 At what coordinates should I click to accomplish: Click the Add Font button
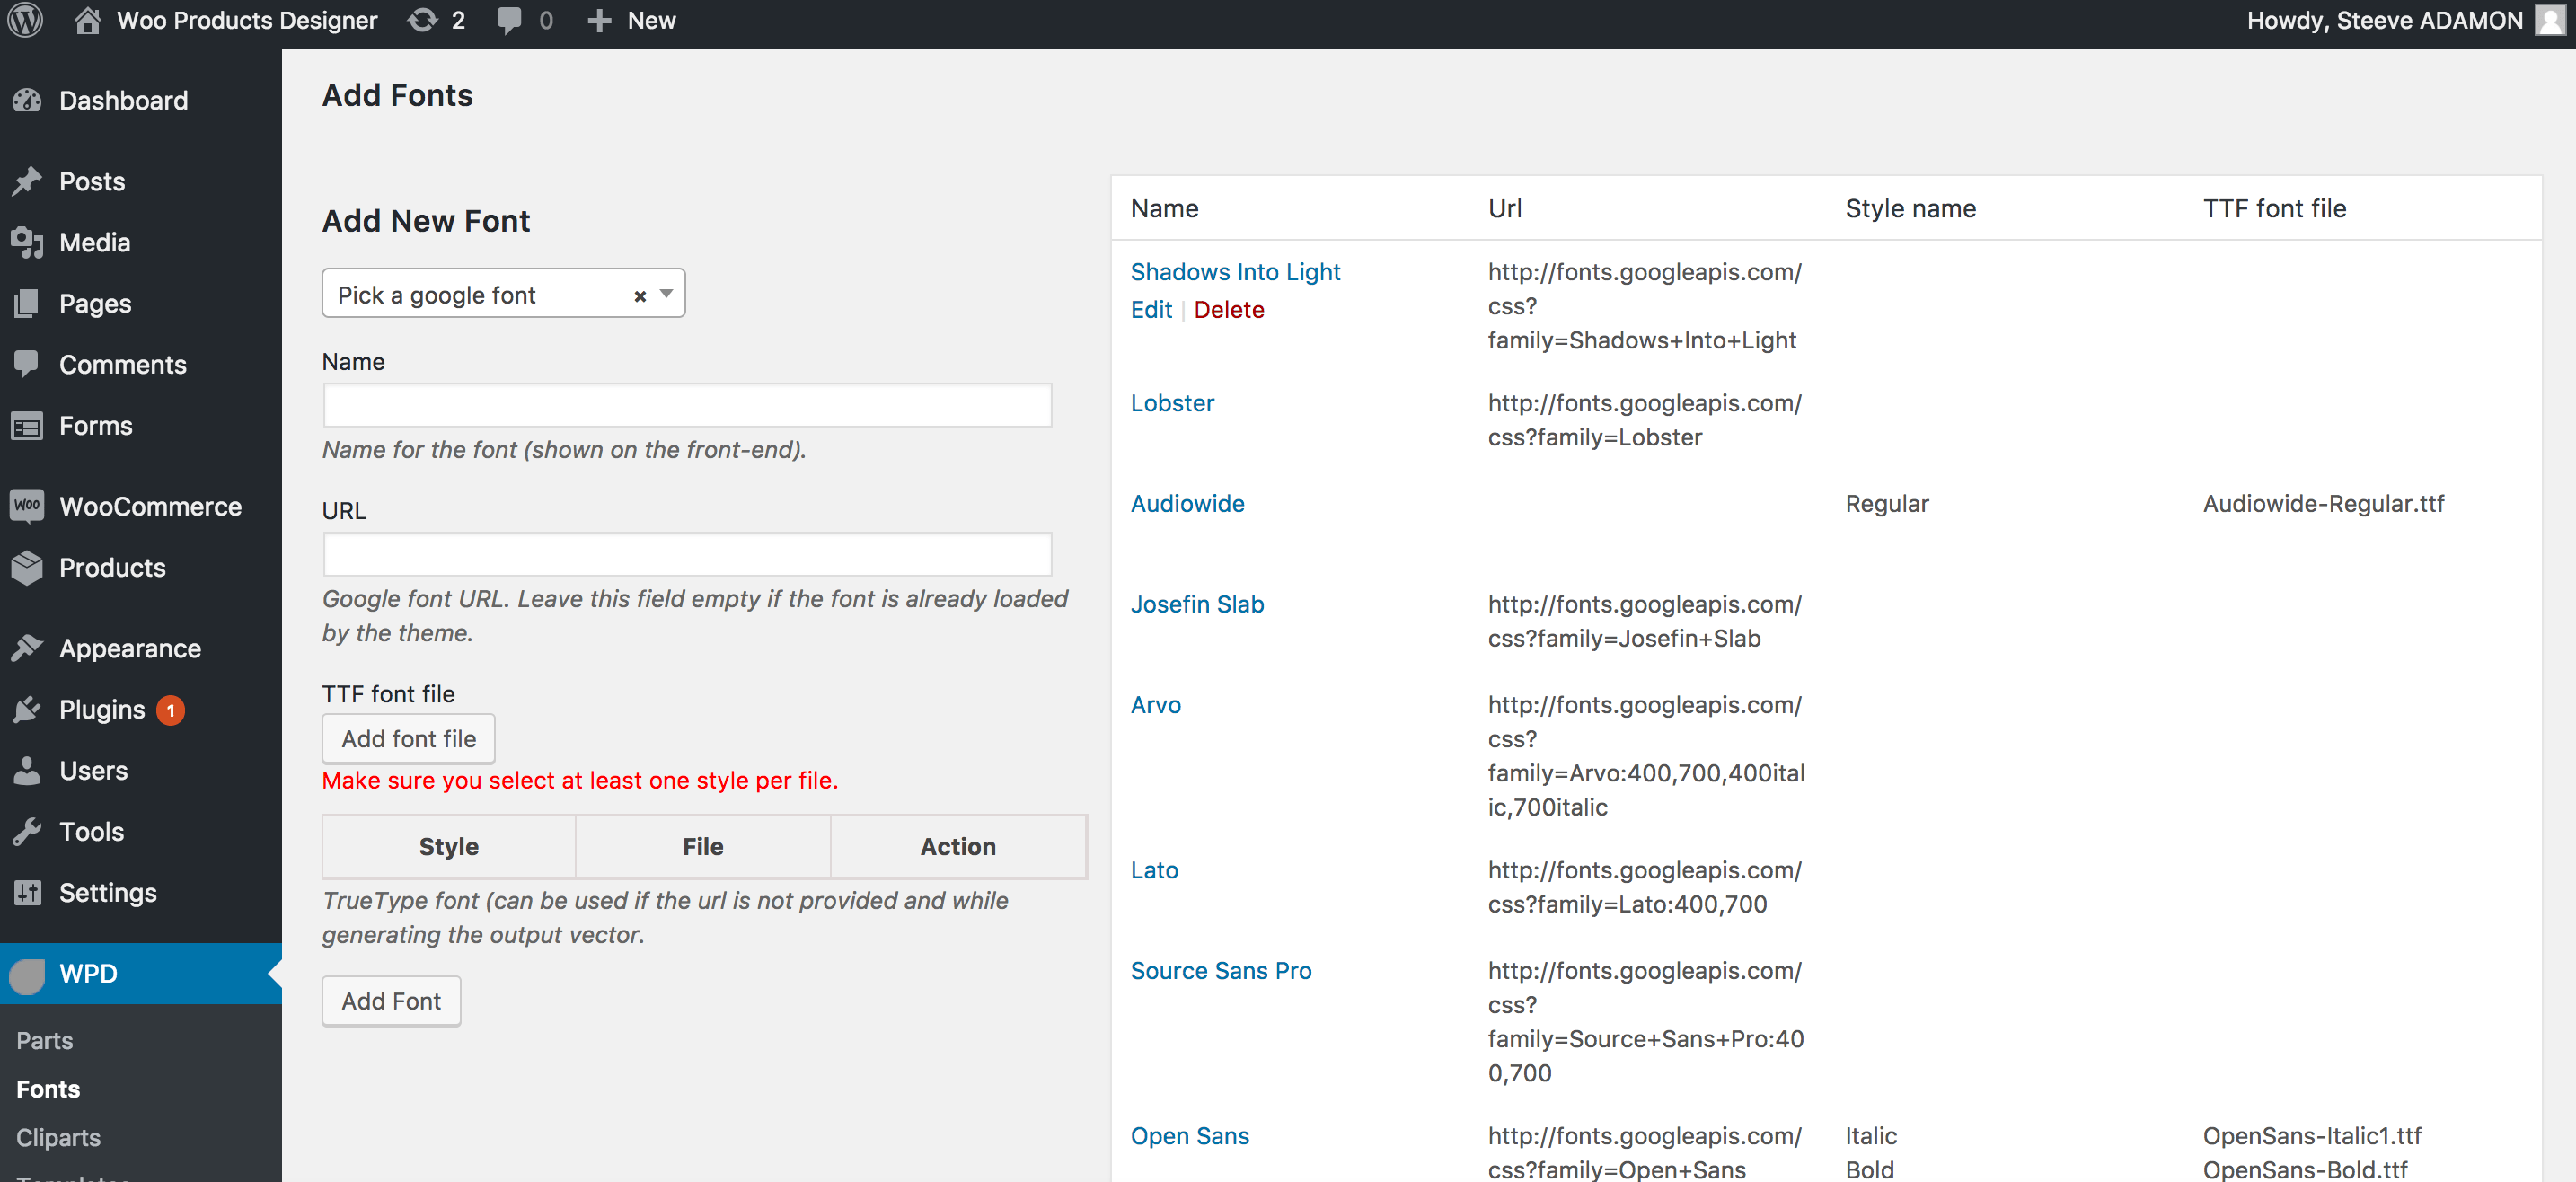[x=391, y=1000]
